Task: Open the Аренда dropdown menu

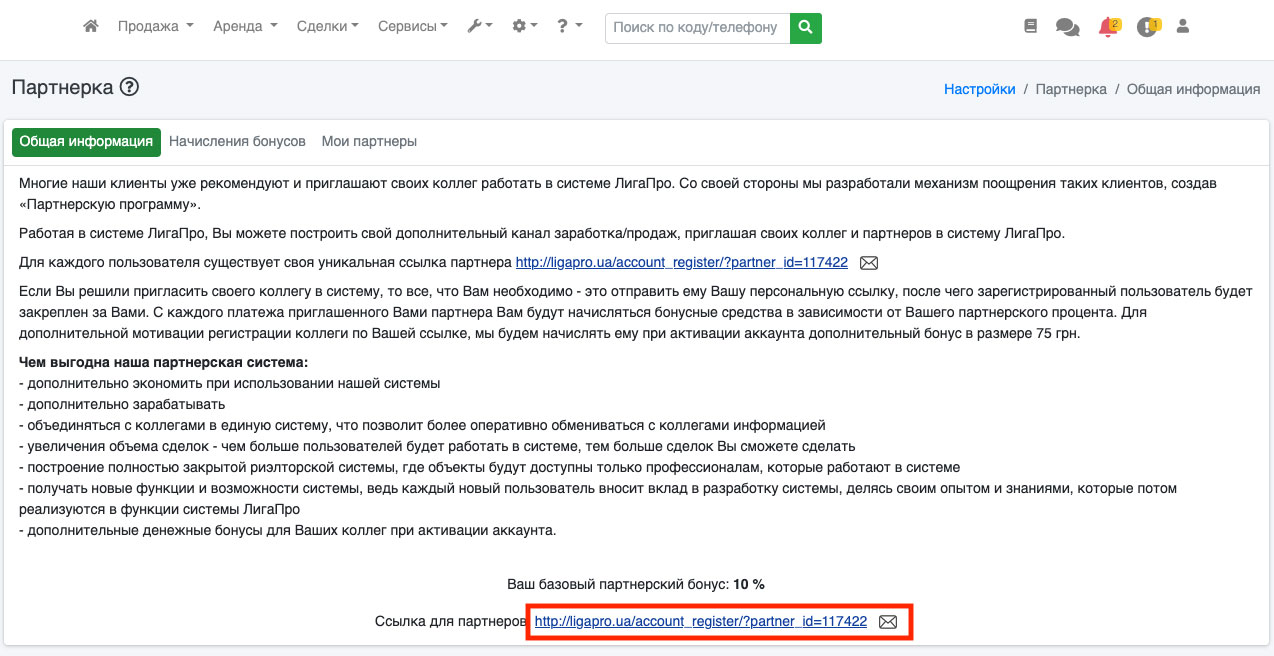Action: [x=245, y=27]
